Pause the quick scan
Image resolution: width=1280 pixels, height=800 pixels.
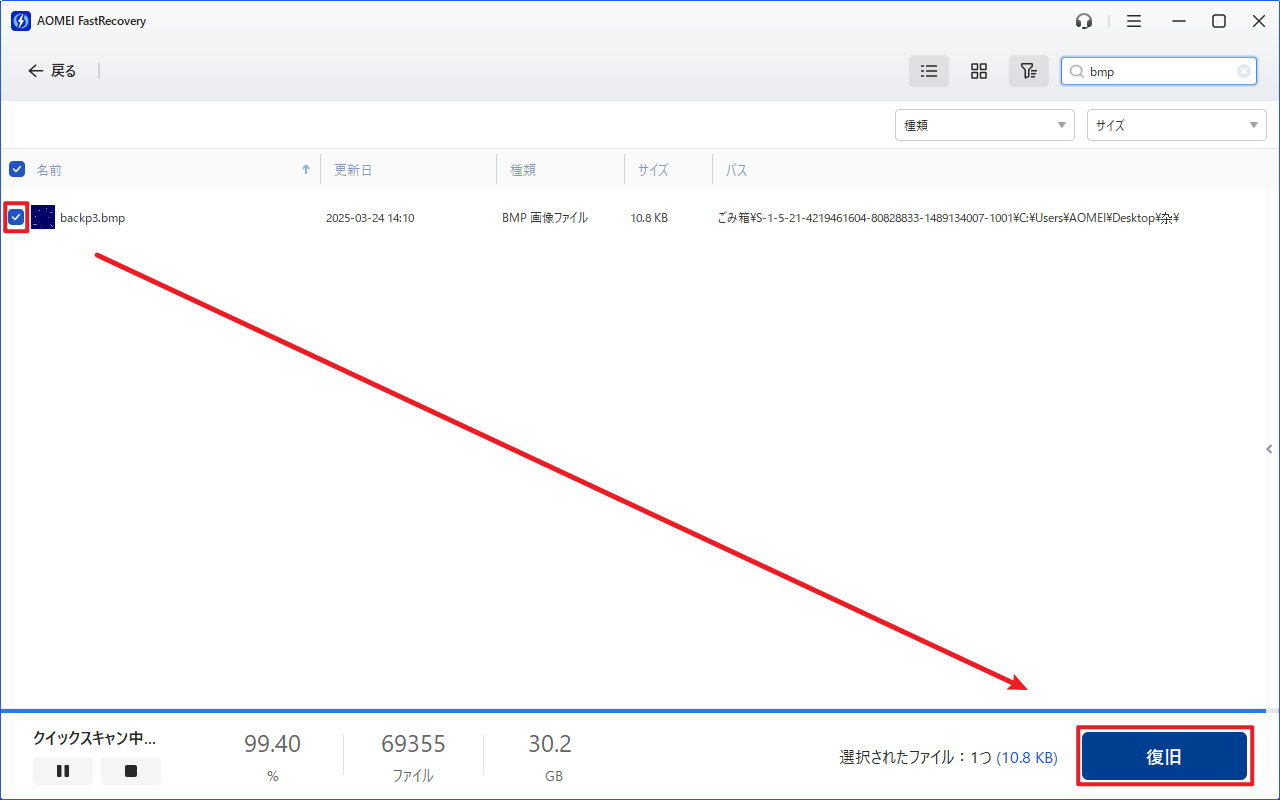point(63,771)
